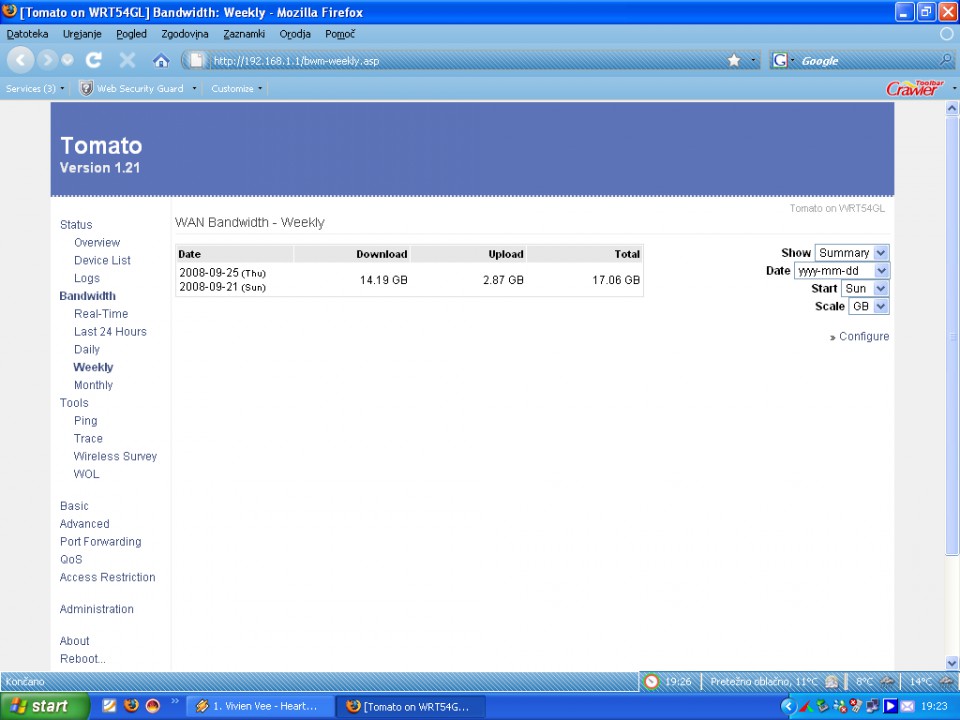
Task: Switch to the Vivien Vee - Heart taskbar window
Action: [x=260, y=707]
